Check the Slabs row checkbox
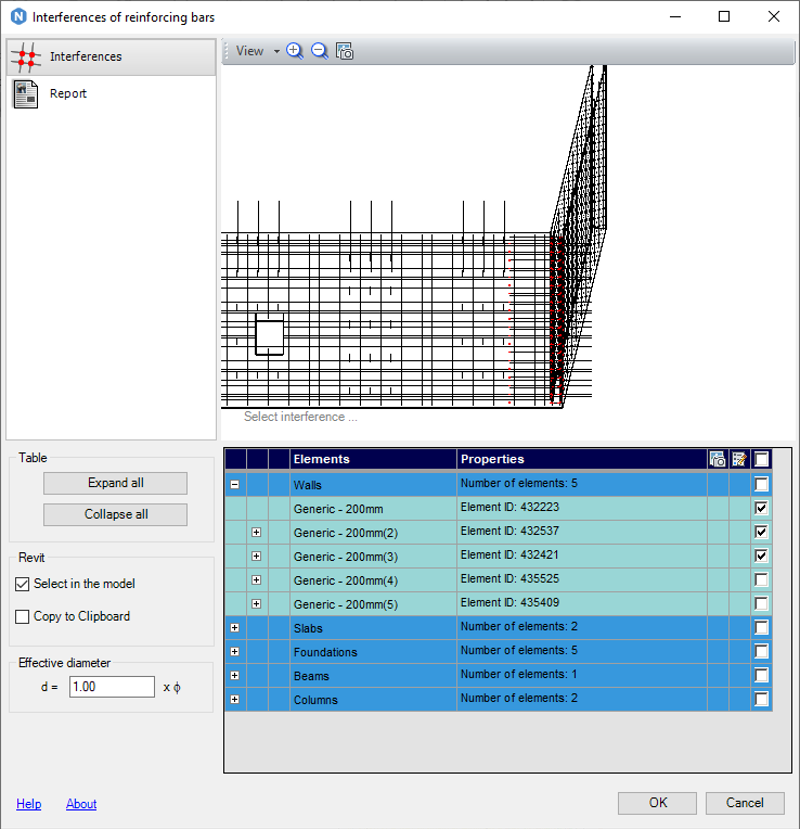Viewport: 800px width, 829px height. point(762,628)
